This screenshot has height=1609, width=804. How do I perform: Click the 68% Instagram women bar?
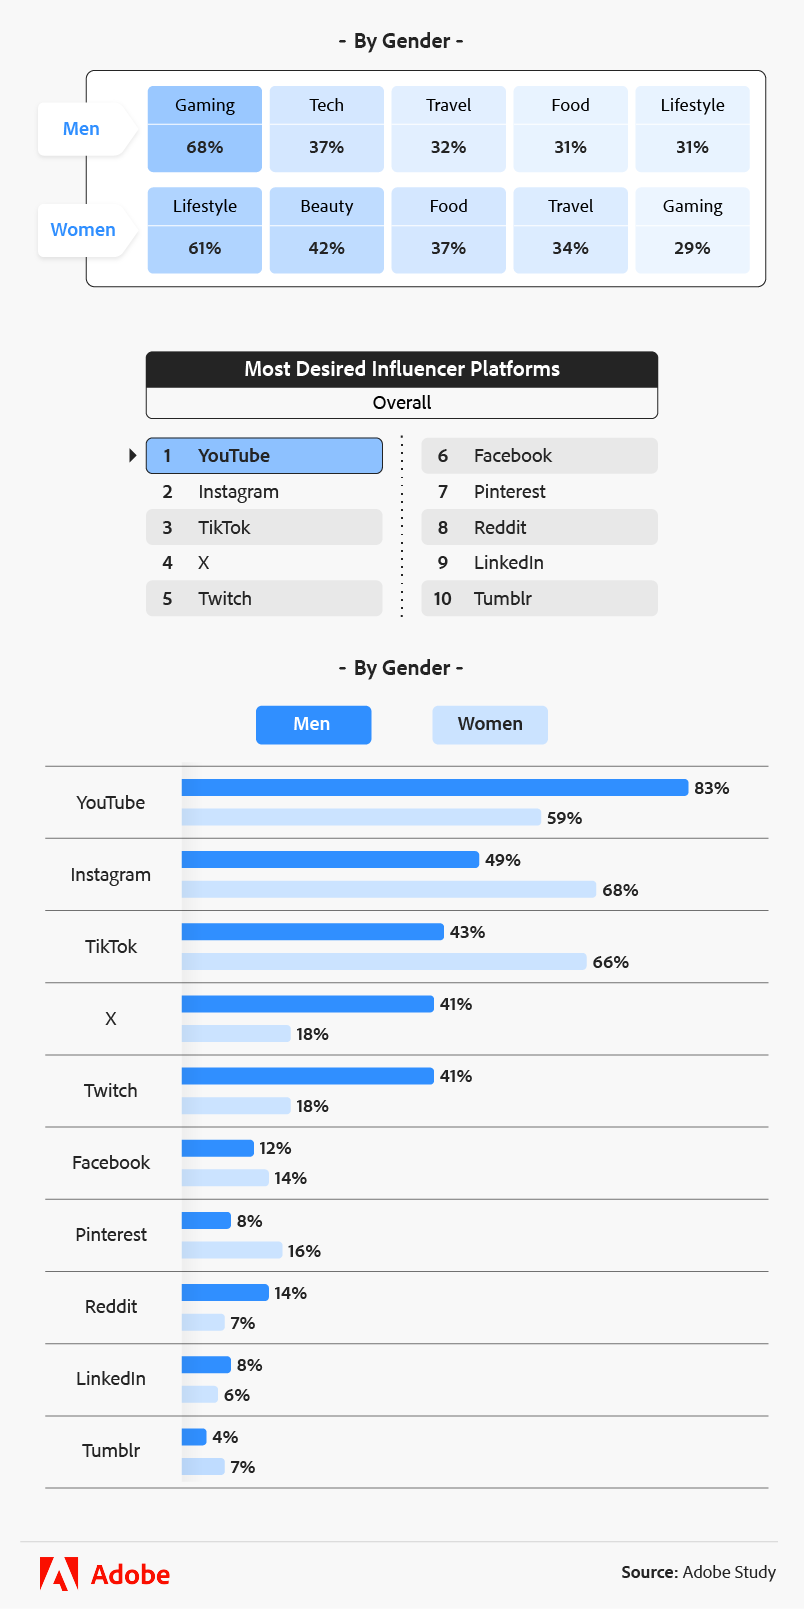[388, 890]
